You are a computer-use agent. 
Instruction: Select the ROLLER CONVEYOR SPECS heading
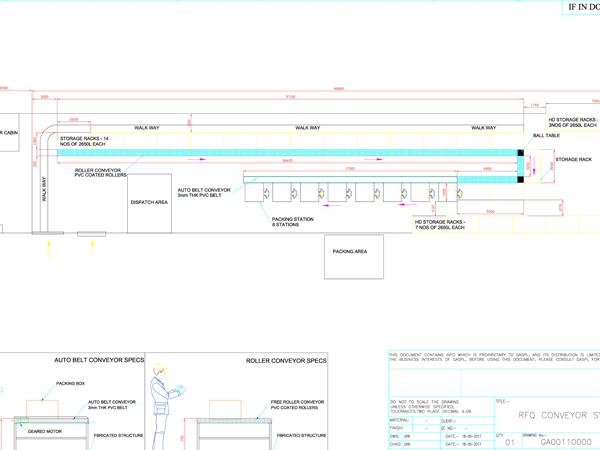[286, 360]
